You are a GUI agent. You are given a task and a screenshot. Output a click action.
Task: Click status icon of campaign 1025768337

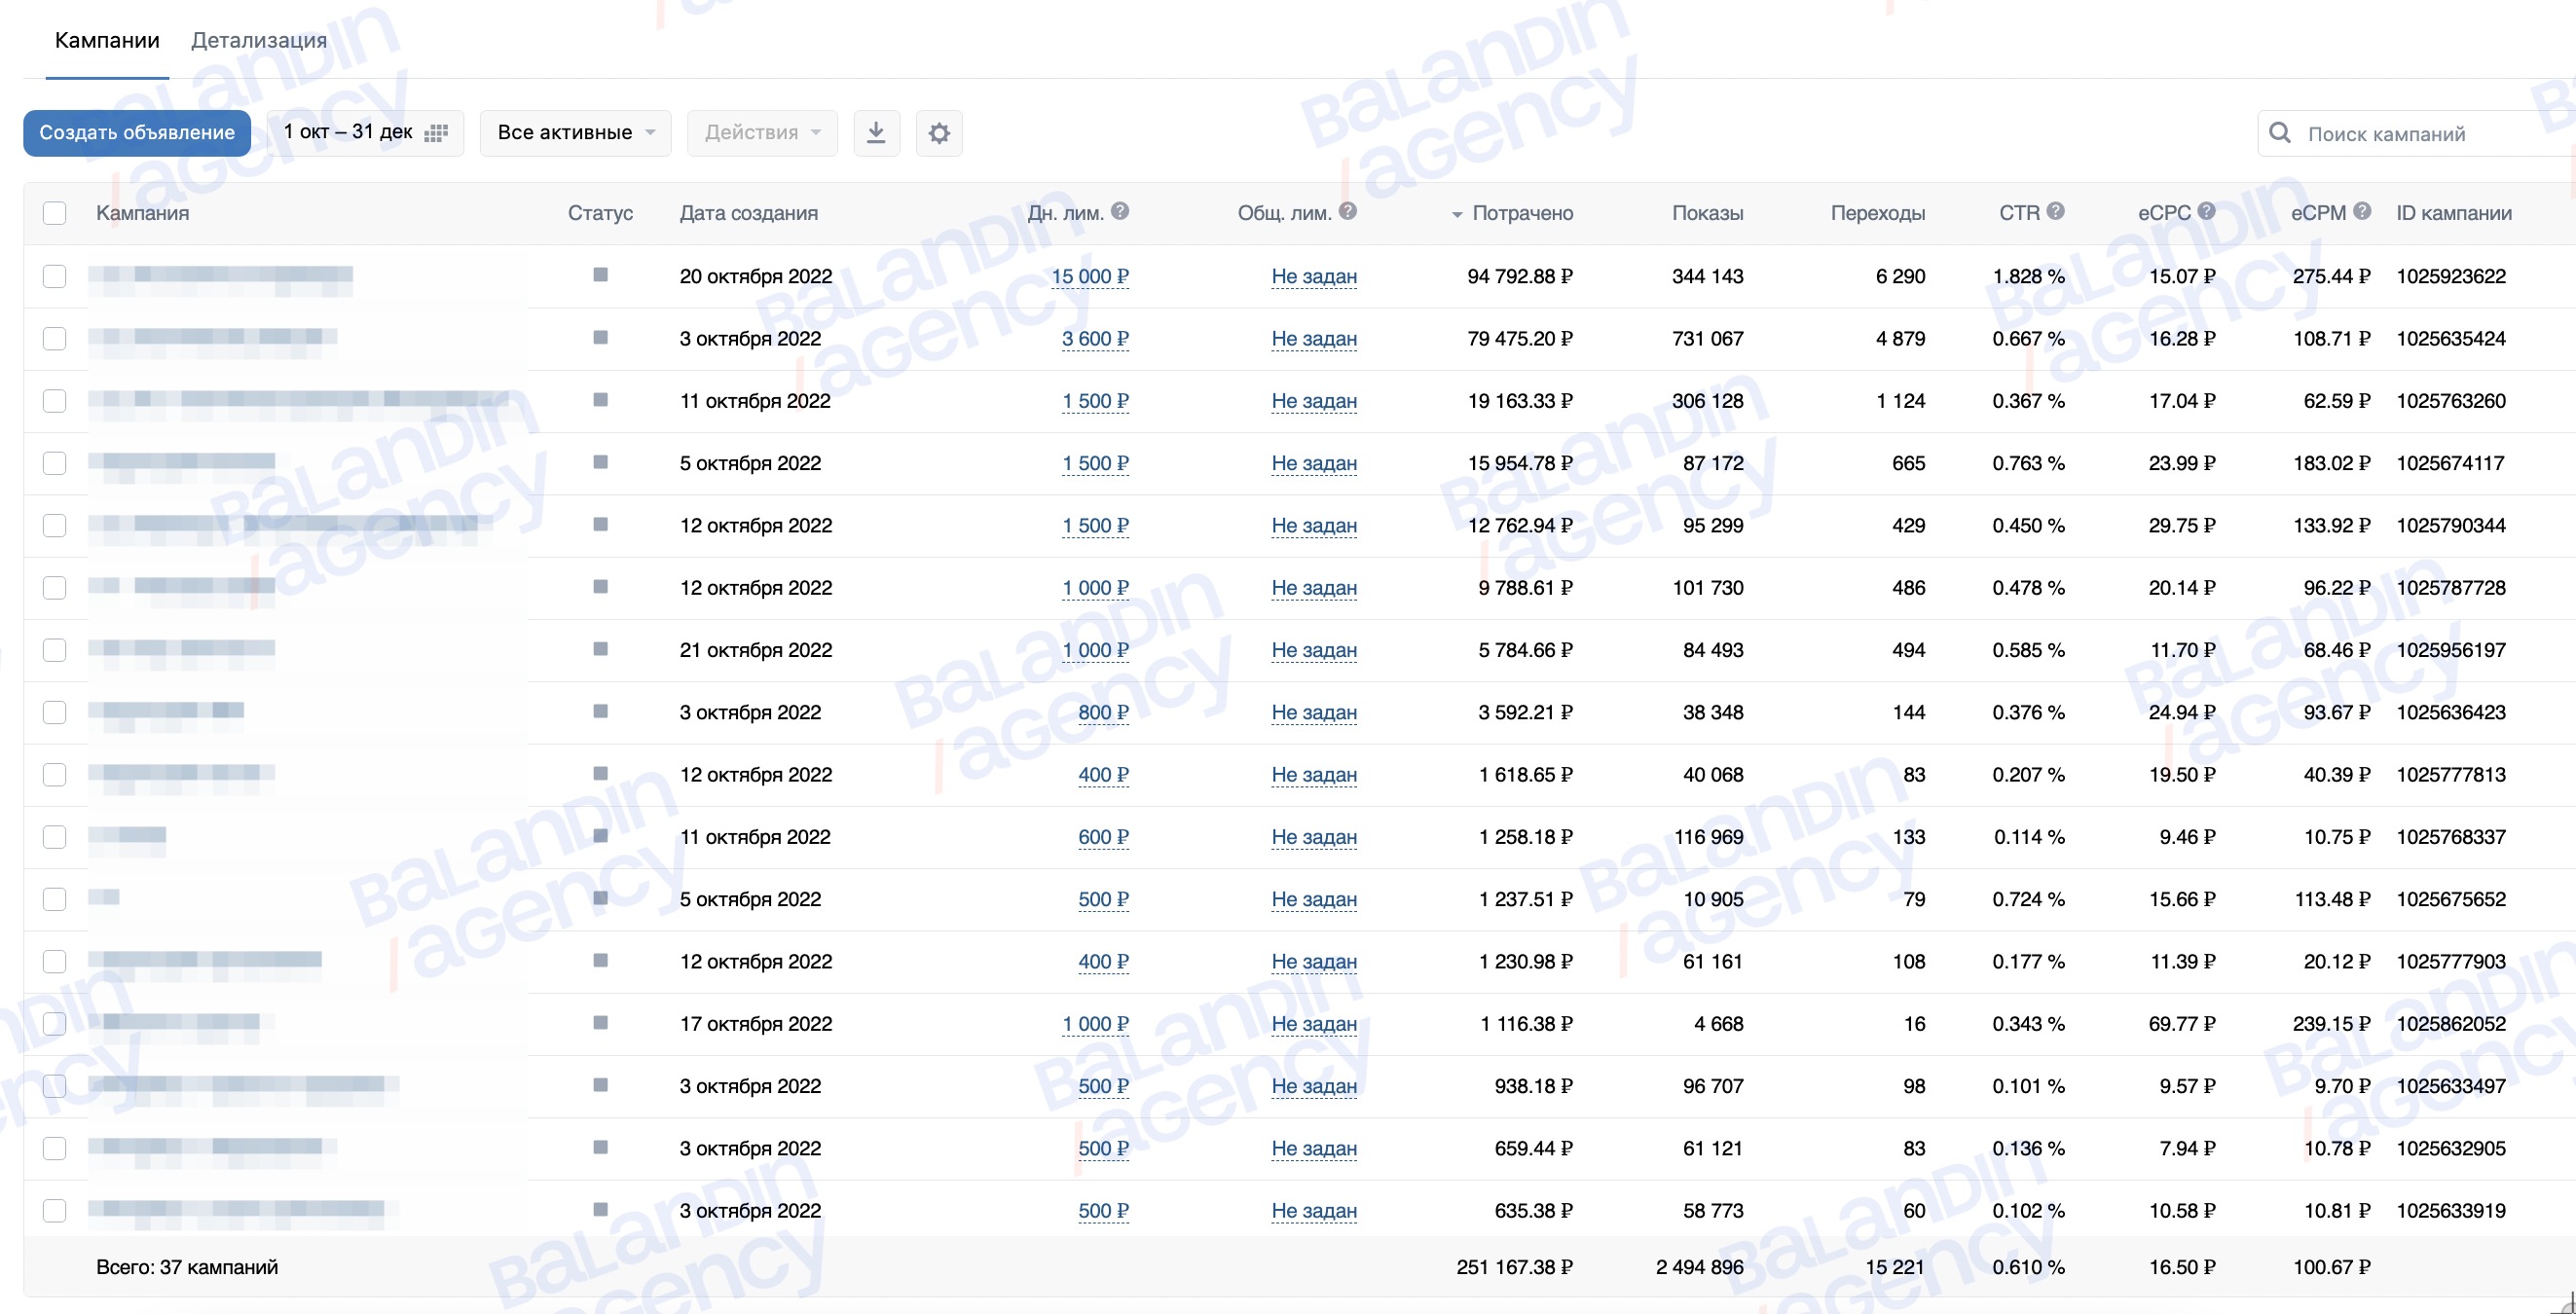(x=600, y=836)
